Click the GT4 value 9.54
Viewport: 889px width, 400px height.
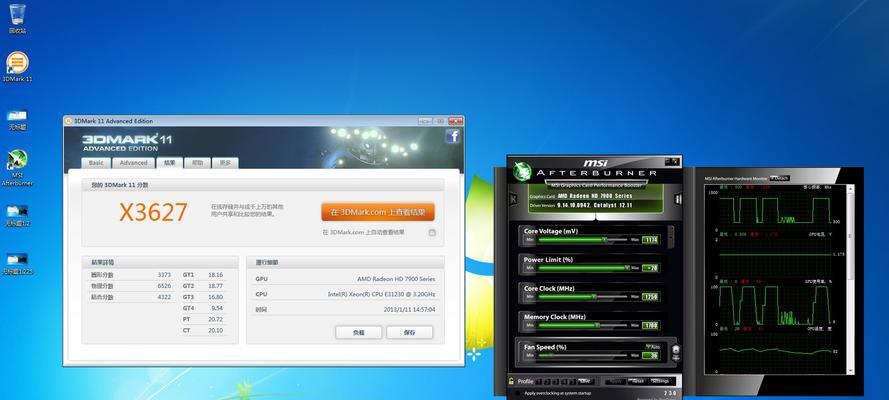(x=217, y=308)
